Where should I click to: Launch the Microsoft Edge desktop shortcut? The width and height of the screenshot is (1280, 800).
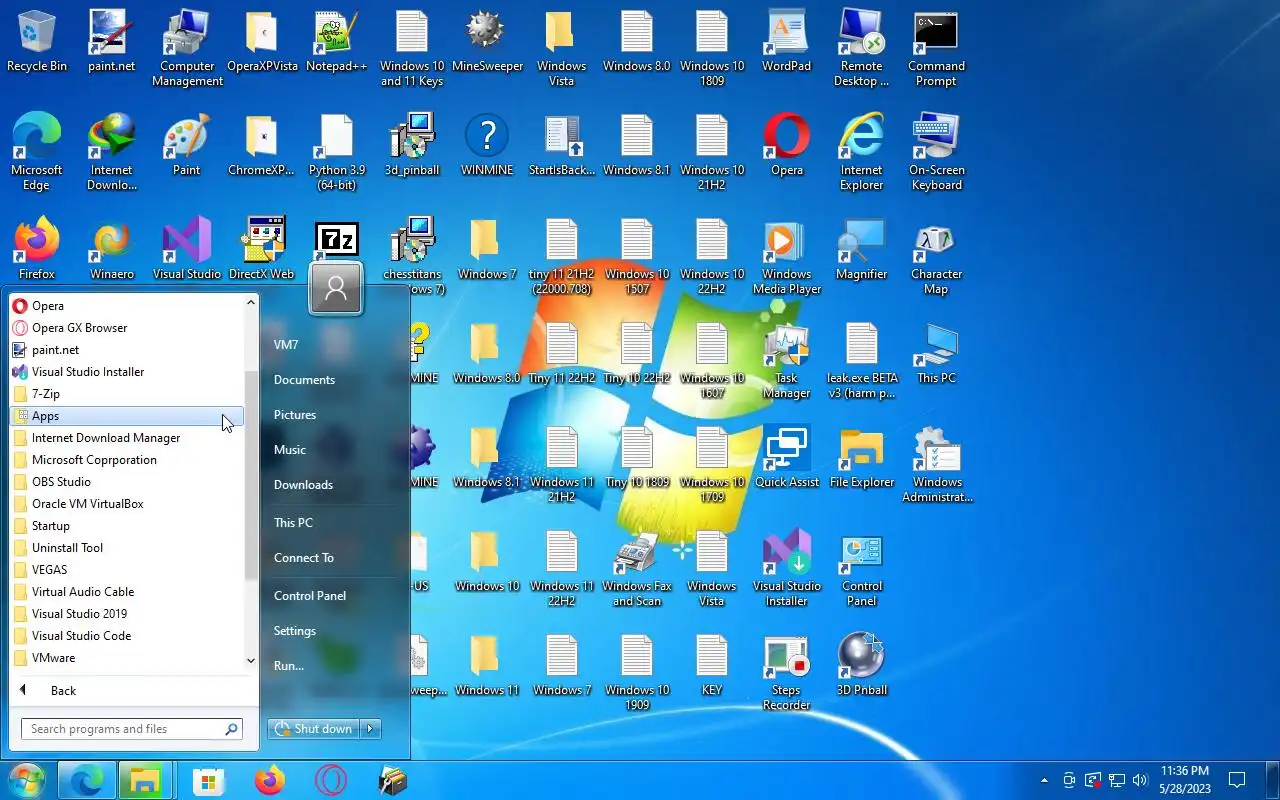(x=37, y=152)
